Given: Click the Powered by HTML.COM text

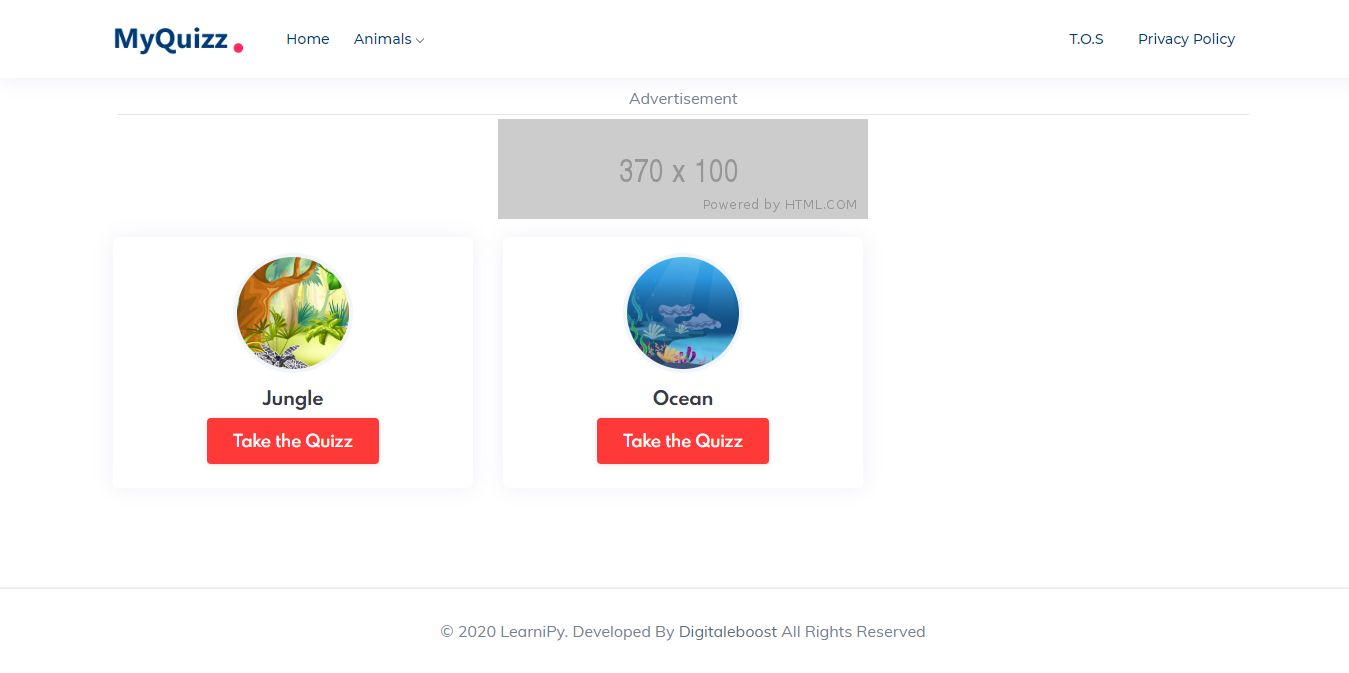Looking at the screenshot, I should coord(779,205).
